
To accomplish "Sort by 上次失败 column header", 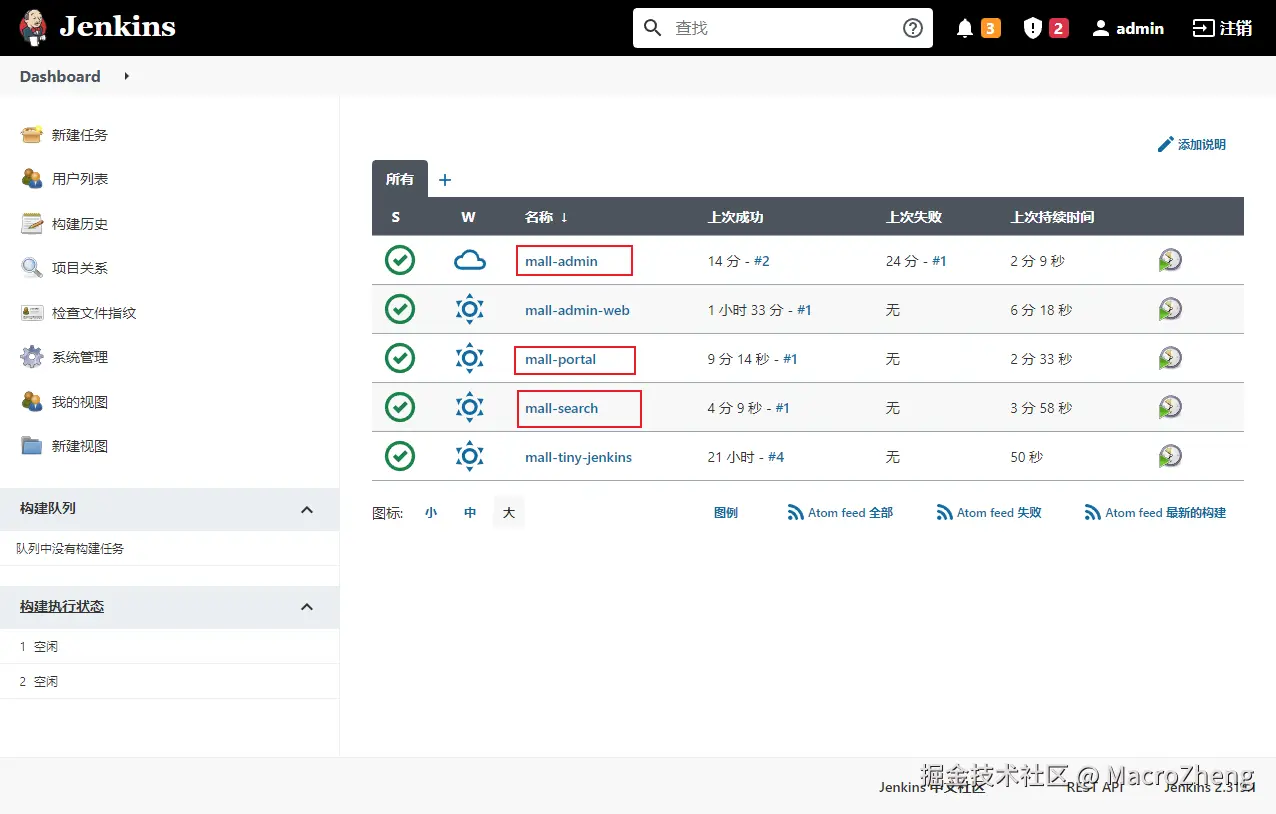I will tap(914, 217).
